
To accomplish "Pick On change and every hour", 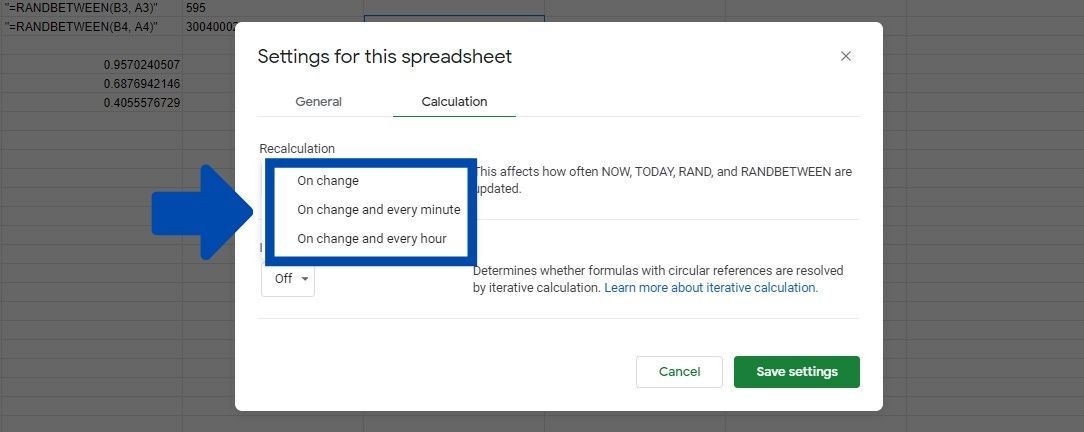I will coord(371,239).
